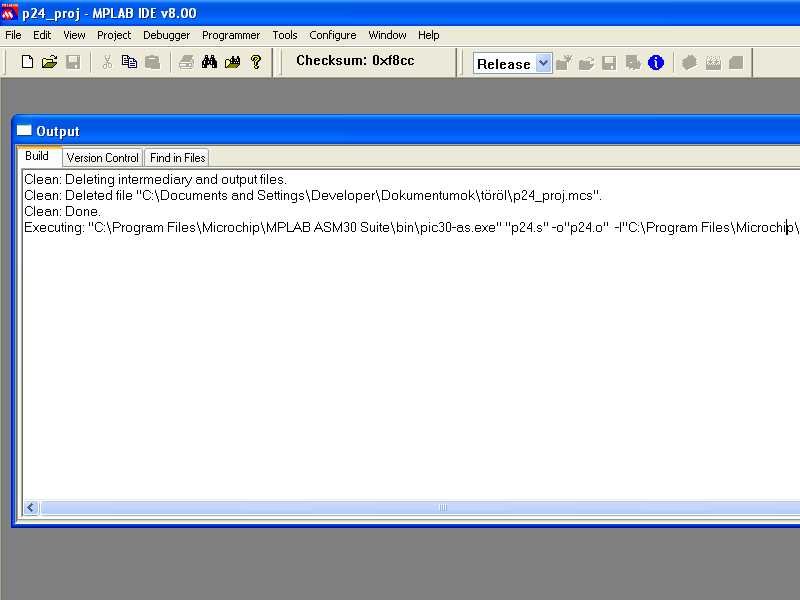Viewport: 800px width, 600px height.
Task: Open the Project menu
Action: (x=114, y=35)
